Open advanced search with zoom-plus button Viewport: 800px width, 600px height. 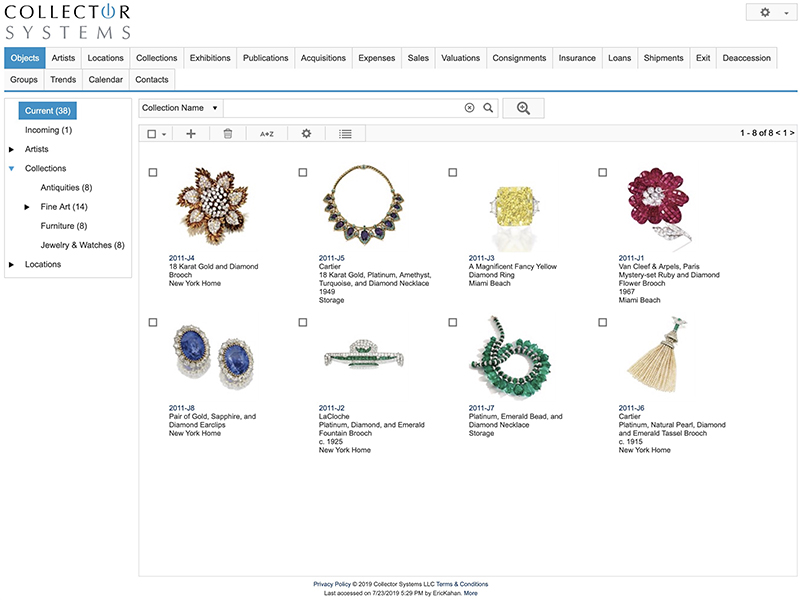(523, 108)
